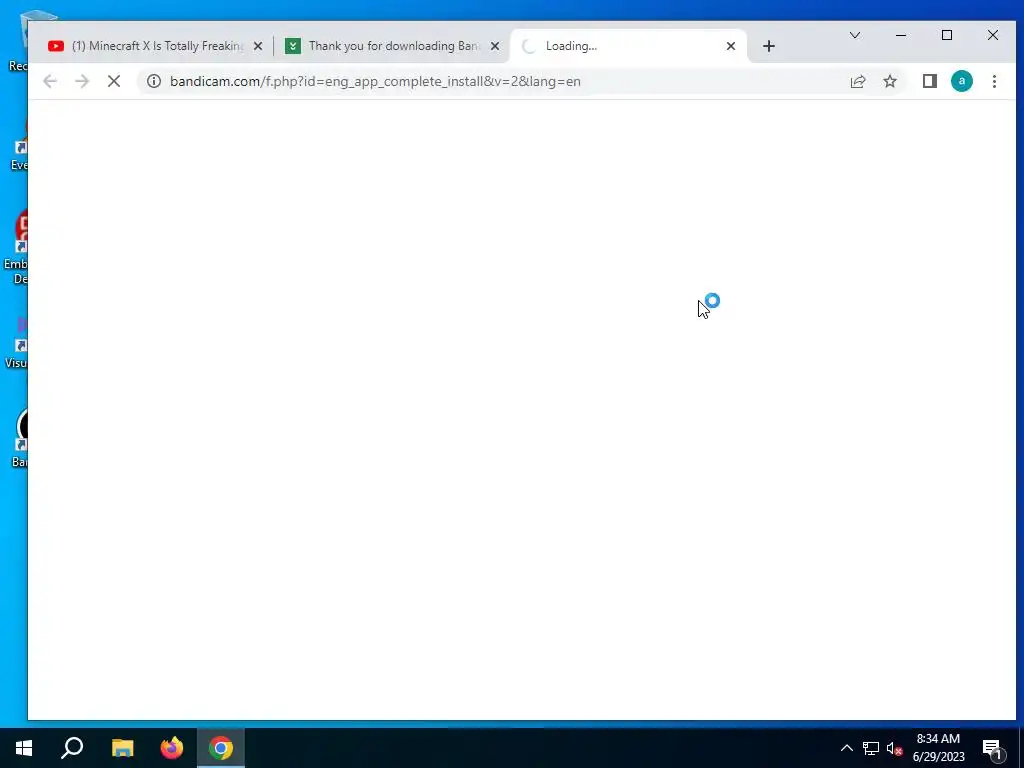Stop loading the page with the X button

[114, 82]
